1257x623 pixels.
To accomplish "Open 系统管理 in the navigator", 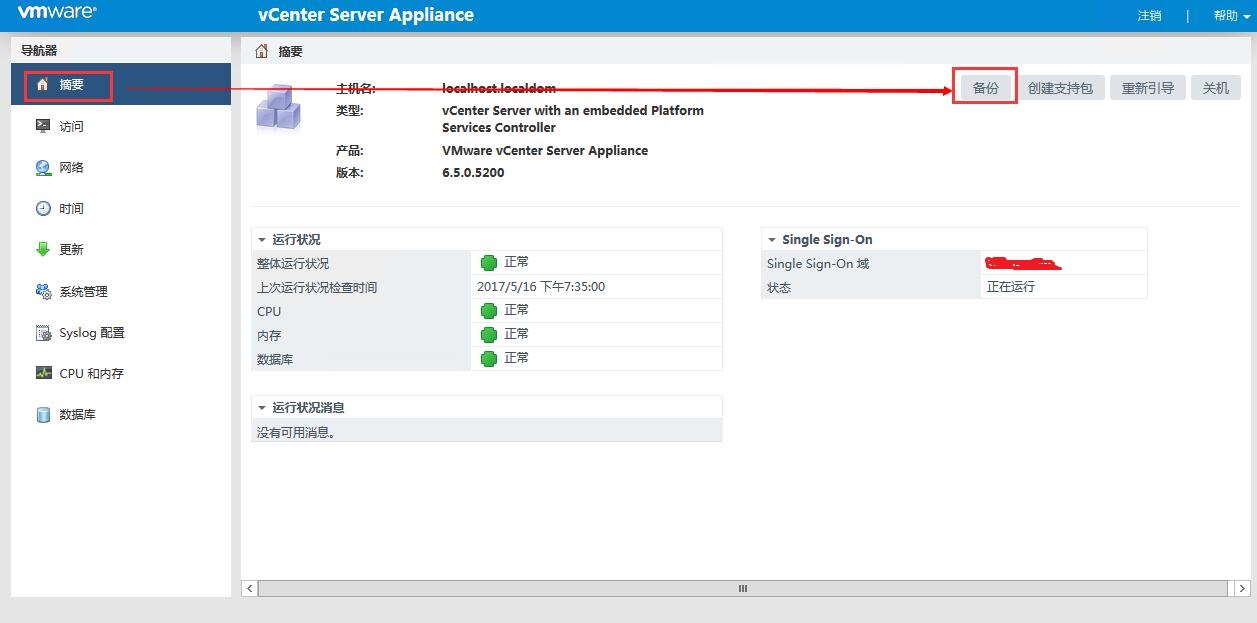I will pos(121,291).
